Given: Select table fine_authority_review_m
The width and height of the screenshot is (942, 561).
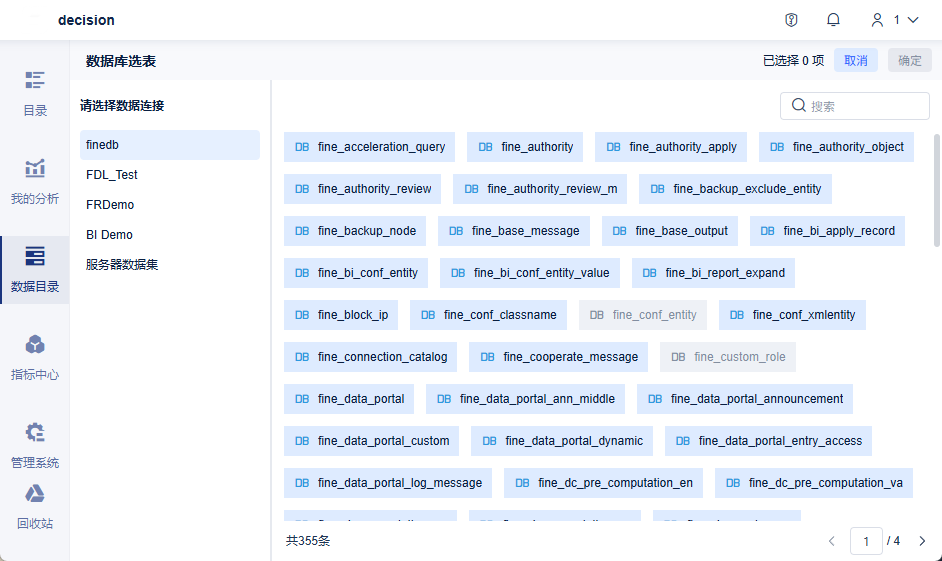Looking at the screenshot, I should pos(540,189).
